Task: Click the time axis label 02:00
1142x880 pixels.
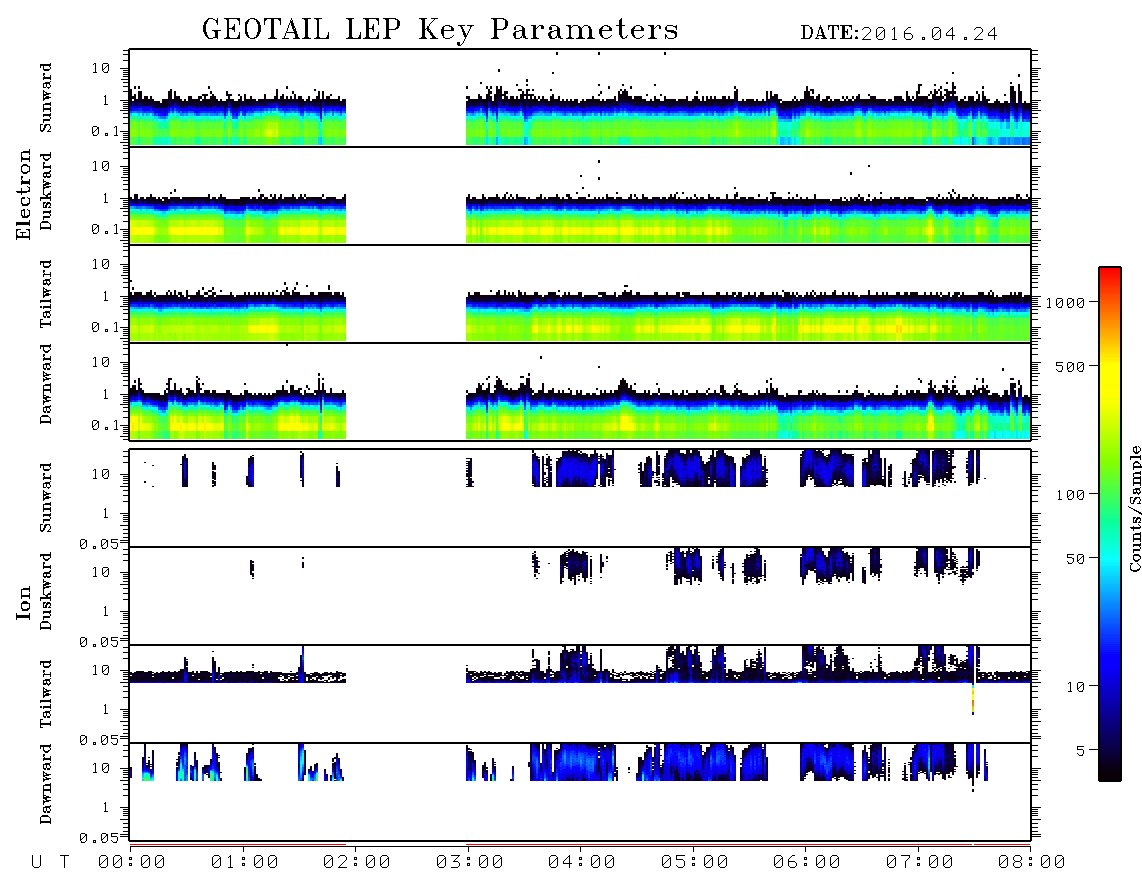Action: click(357, 863)
